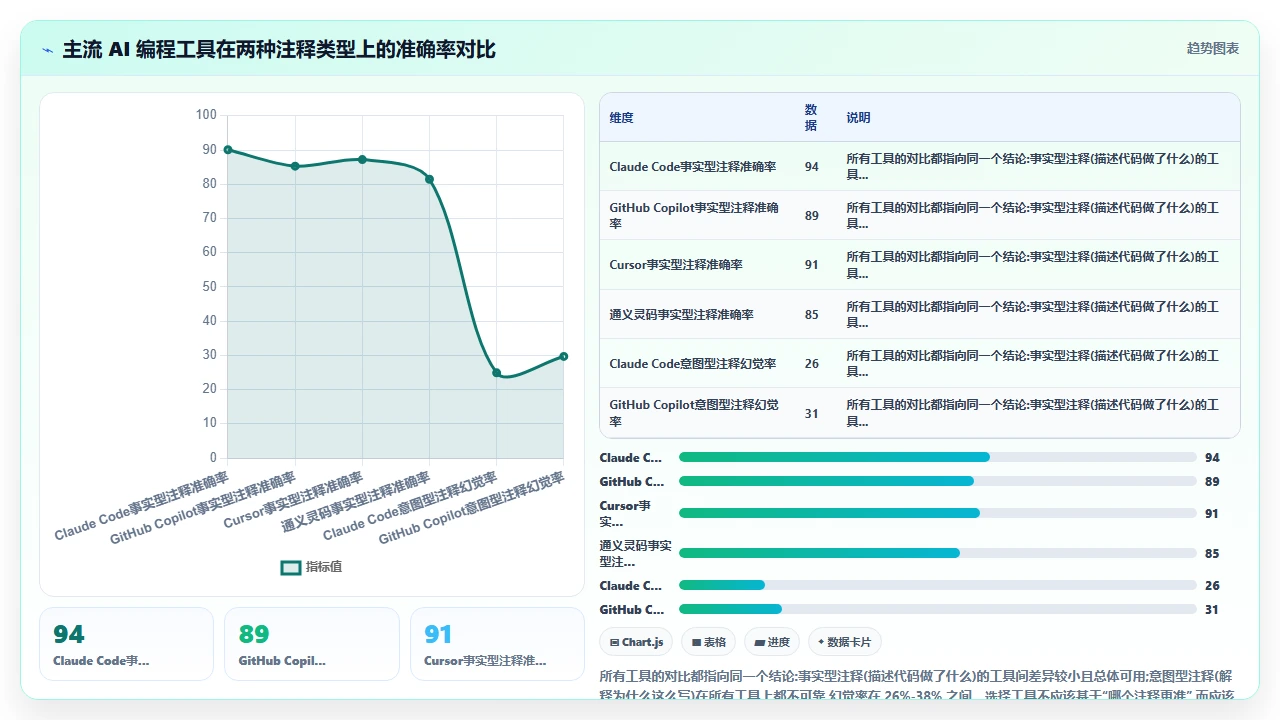The height and width of the screenshot is (720, 1280).
Task: Click the dashboard title text
Action: pos(279,50)
